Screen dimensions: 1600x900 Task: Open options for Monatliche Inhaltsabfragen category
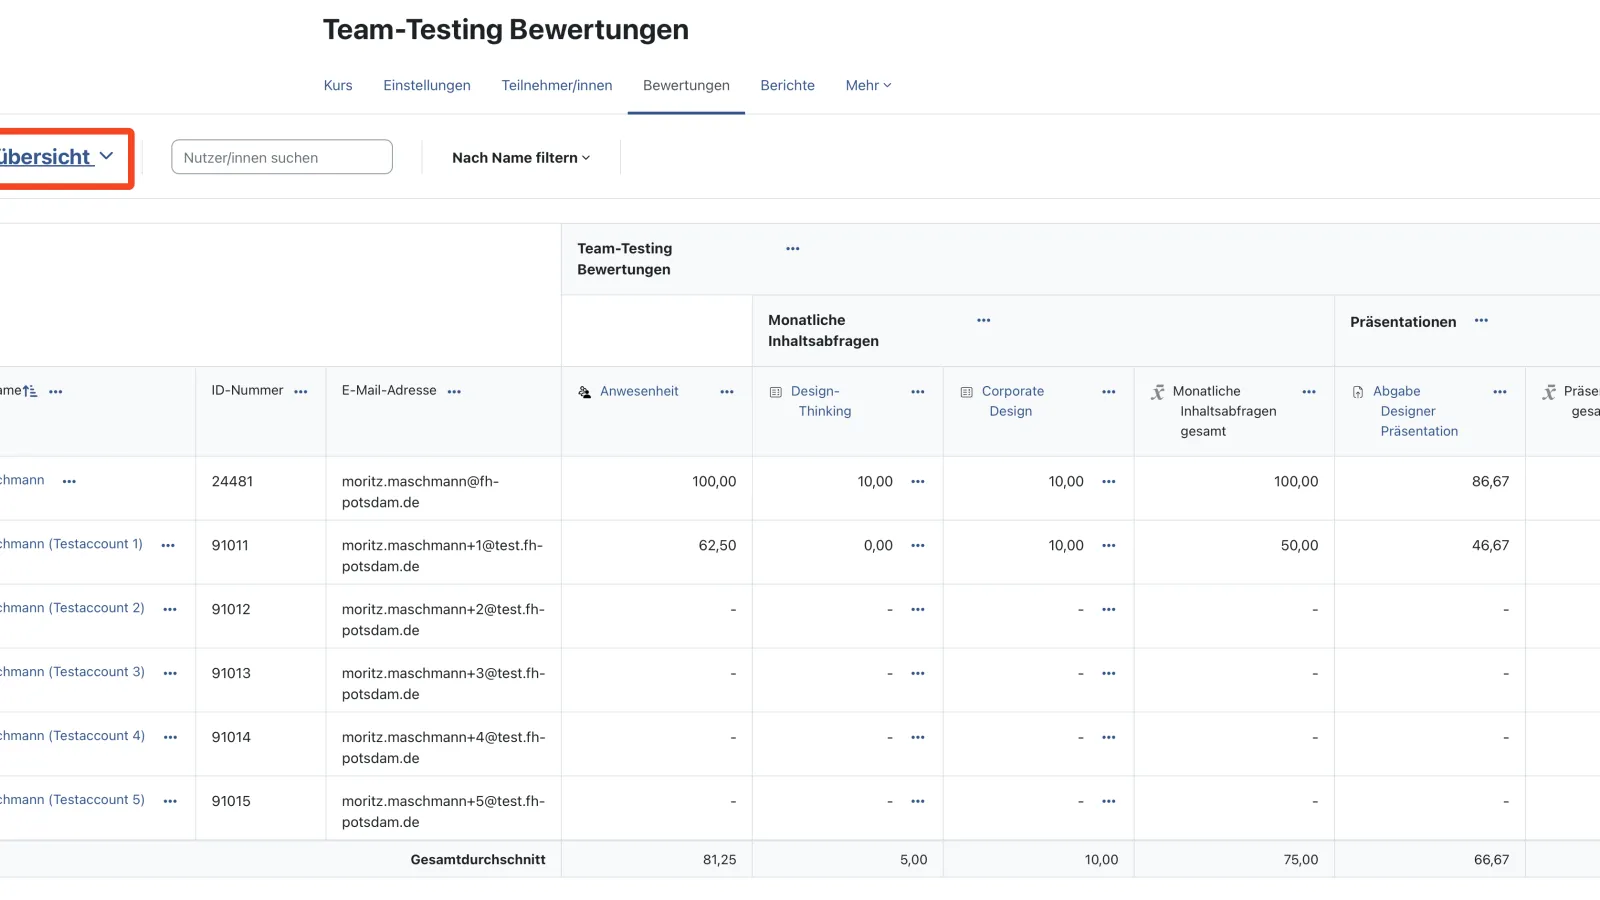click(983, 320)
